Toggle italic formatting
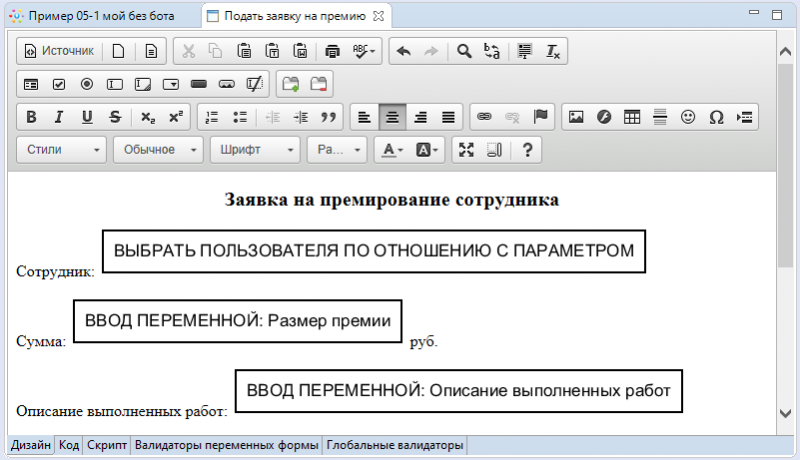 pos(59,117)
